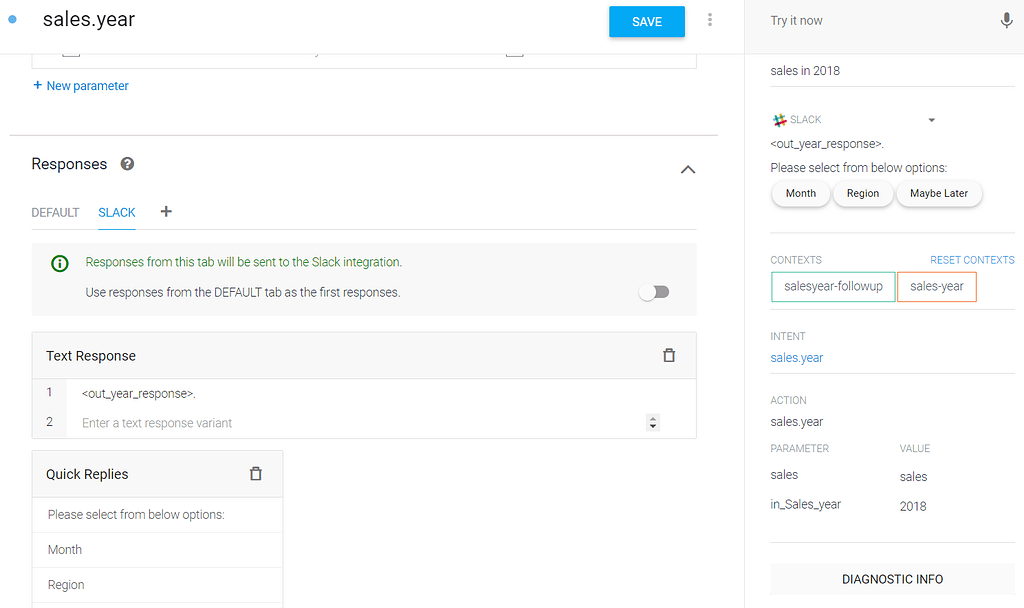This screenshot has height=608, width=1024.
Task: Select the Month quick reply chip
Action: [x=800, y=193]
